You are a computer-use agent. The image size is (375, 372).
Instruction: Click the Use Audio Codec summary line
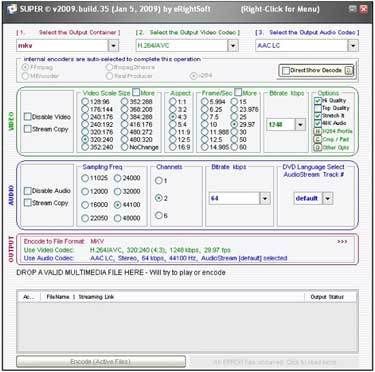(x=155, y=258)
